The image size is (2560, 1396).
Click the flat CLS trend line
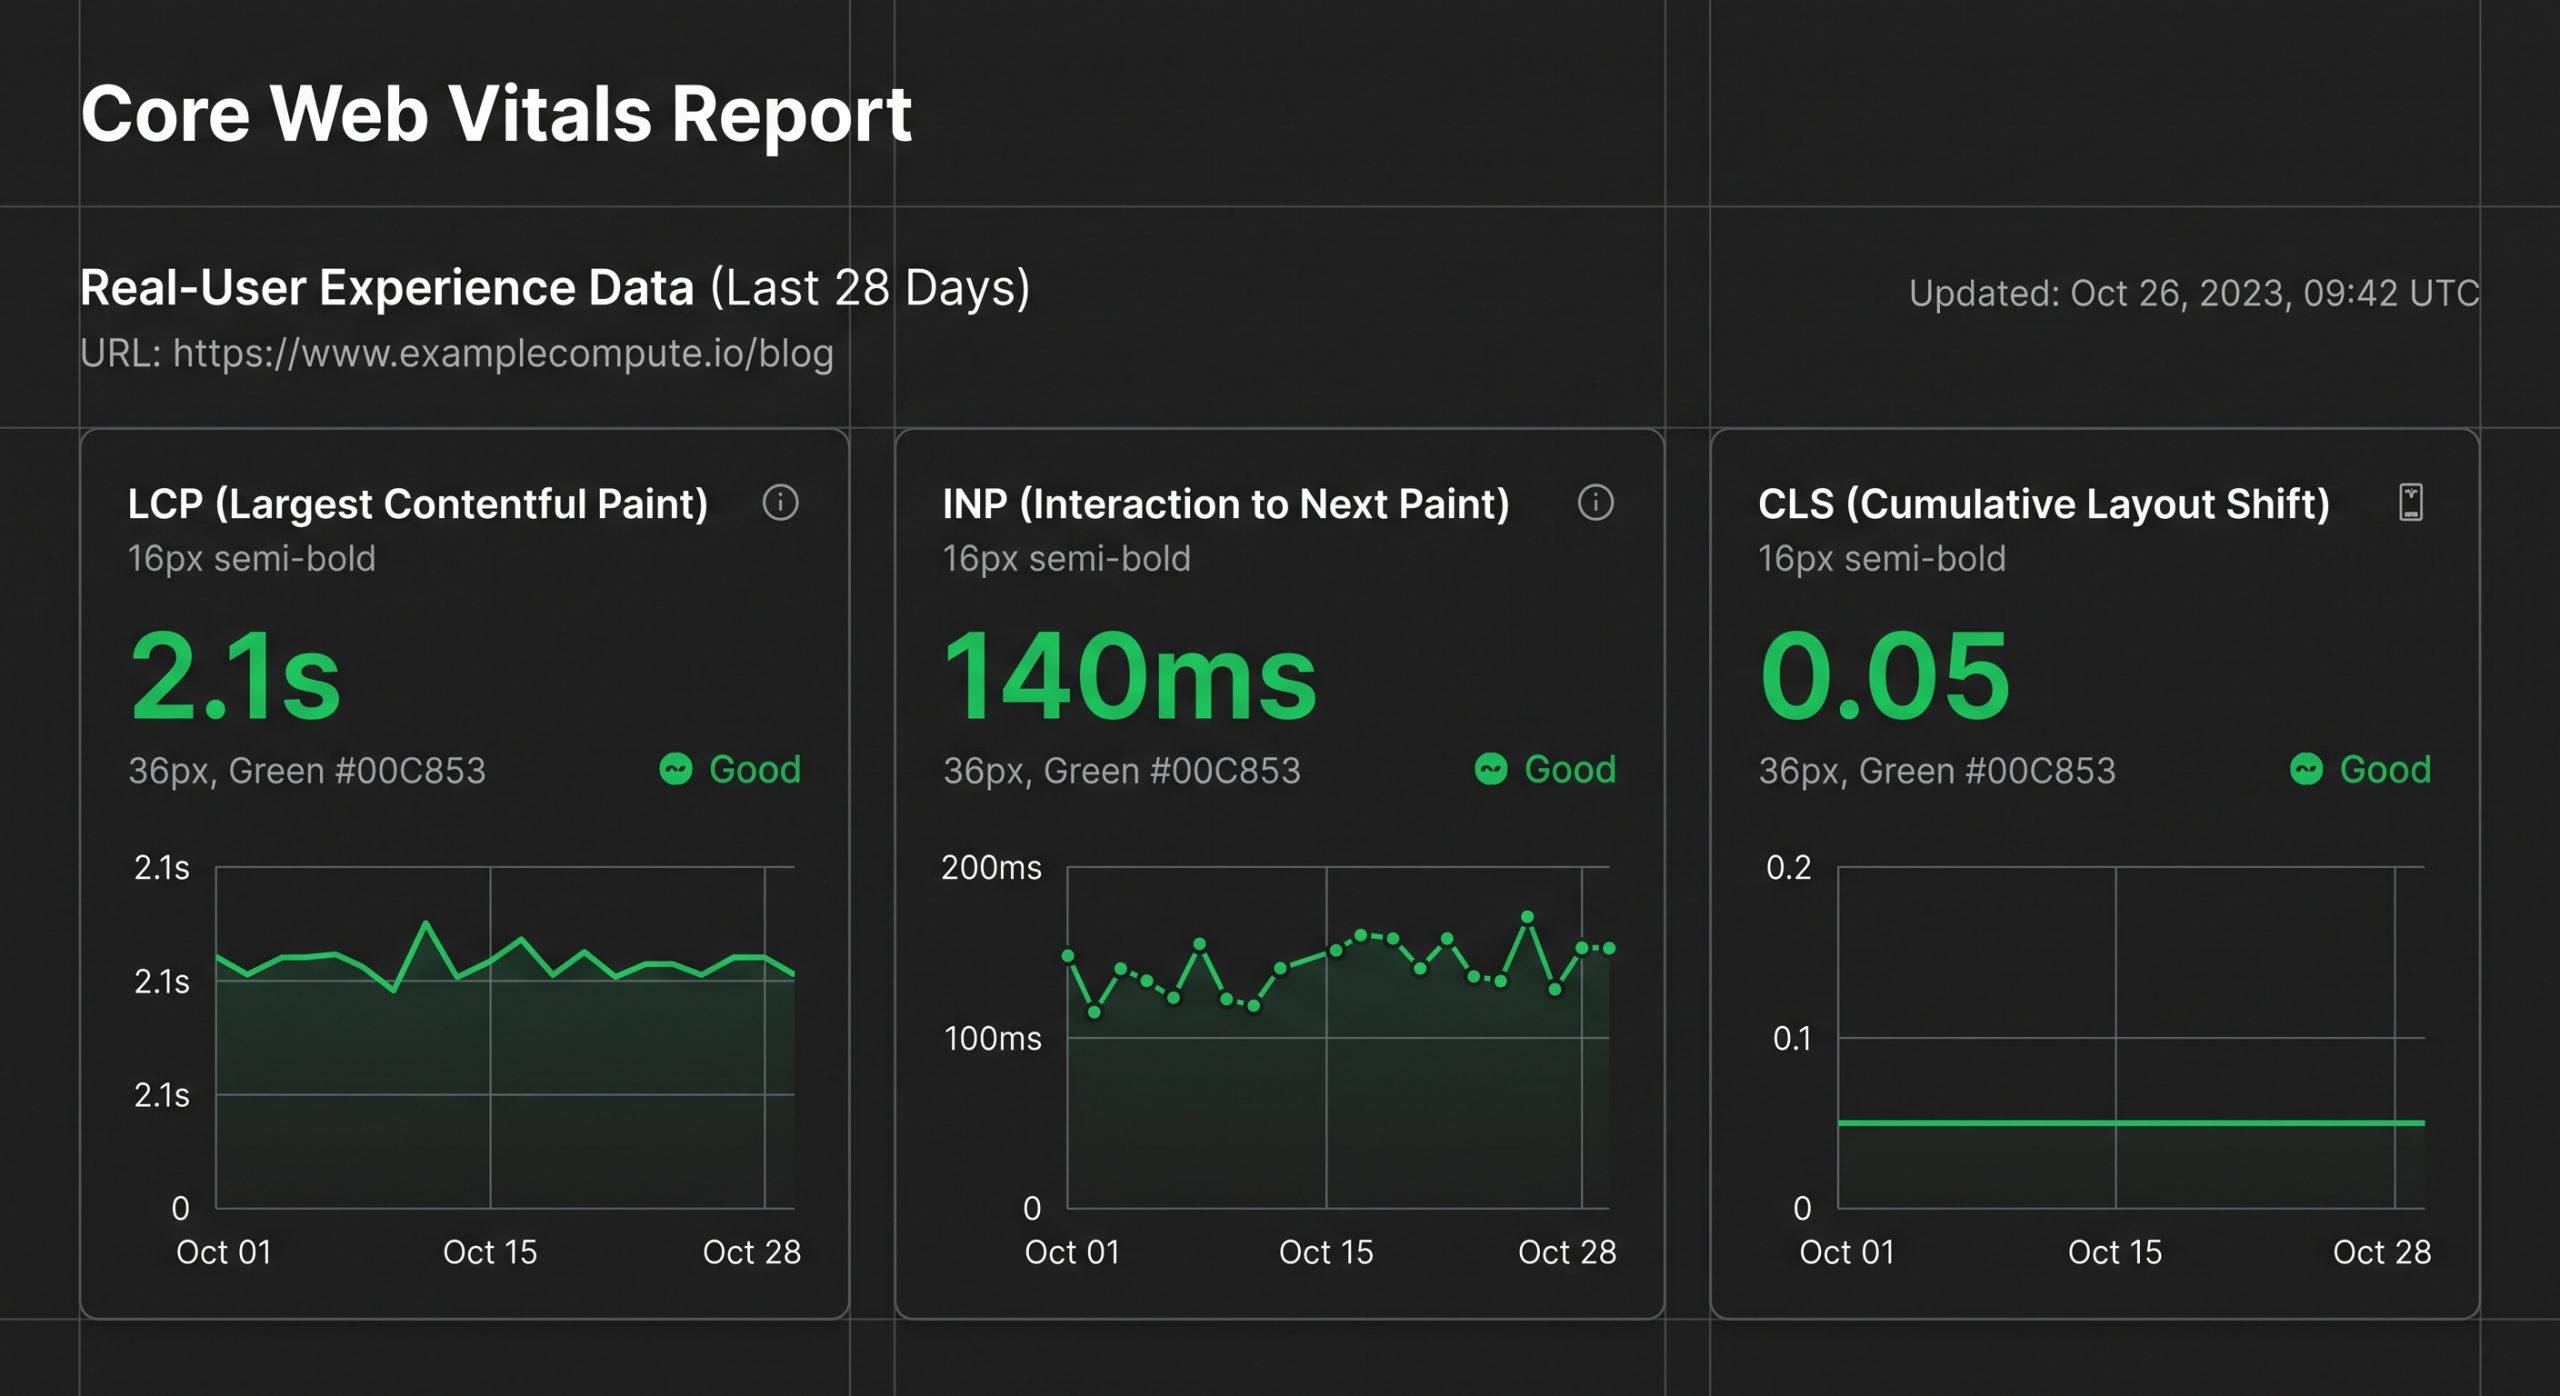click(2131, 1123)
